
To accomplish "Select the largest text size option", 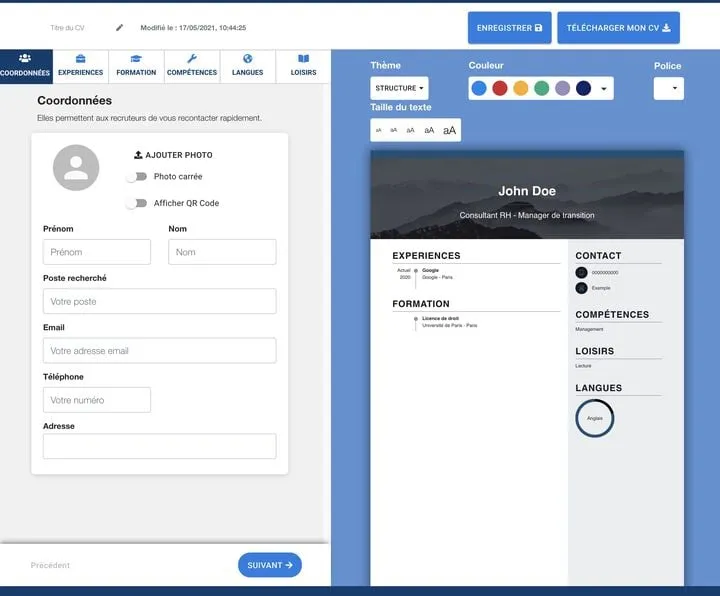I will click(450, 130).
